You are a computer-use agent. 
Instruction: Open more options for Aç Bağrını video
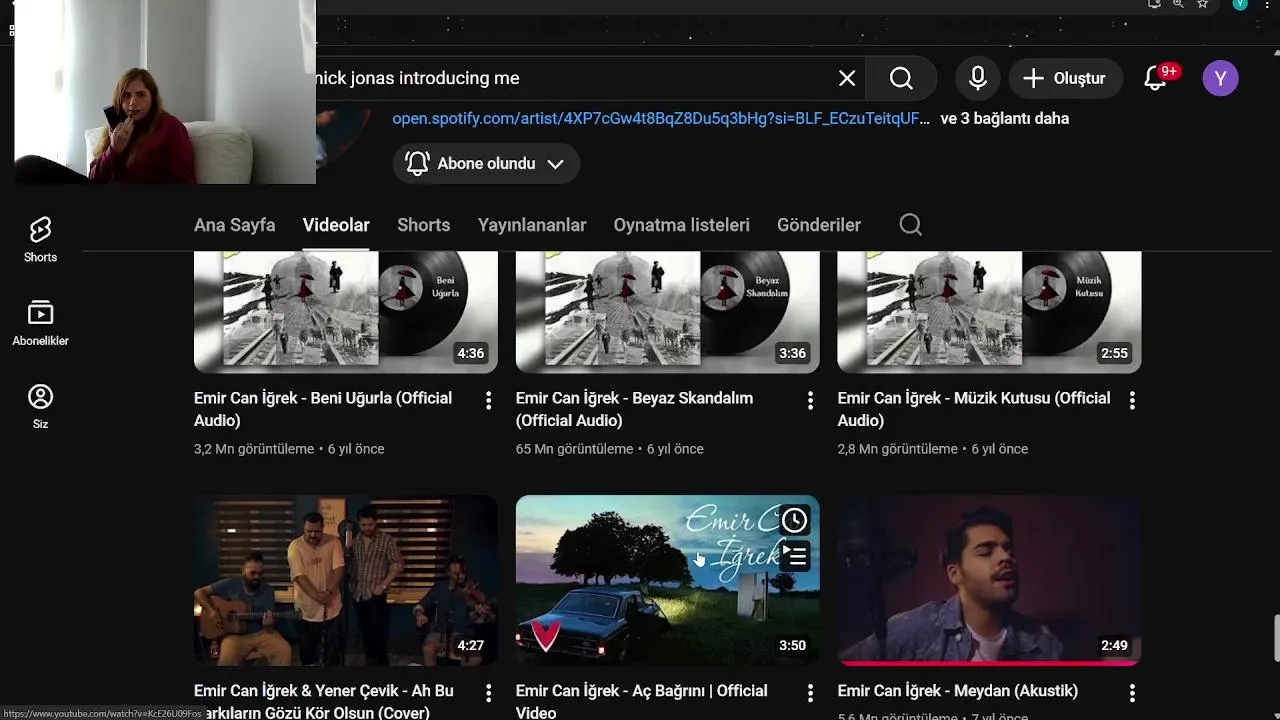(x=810, y=693)
